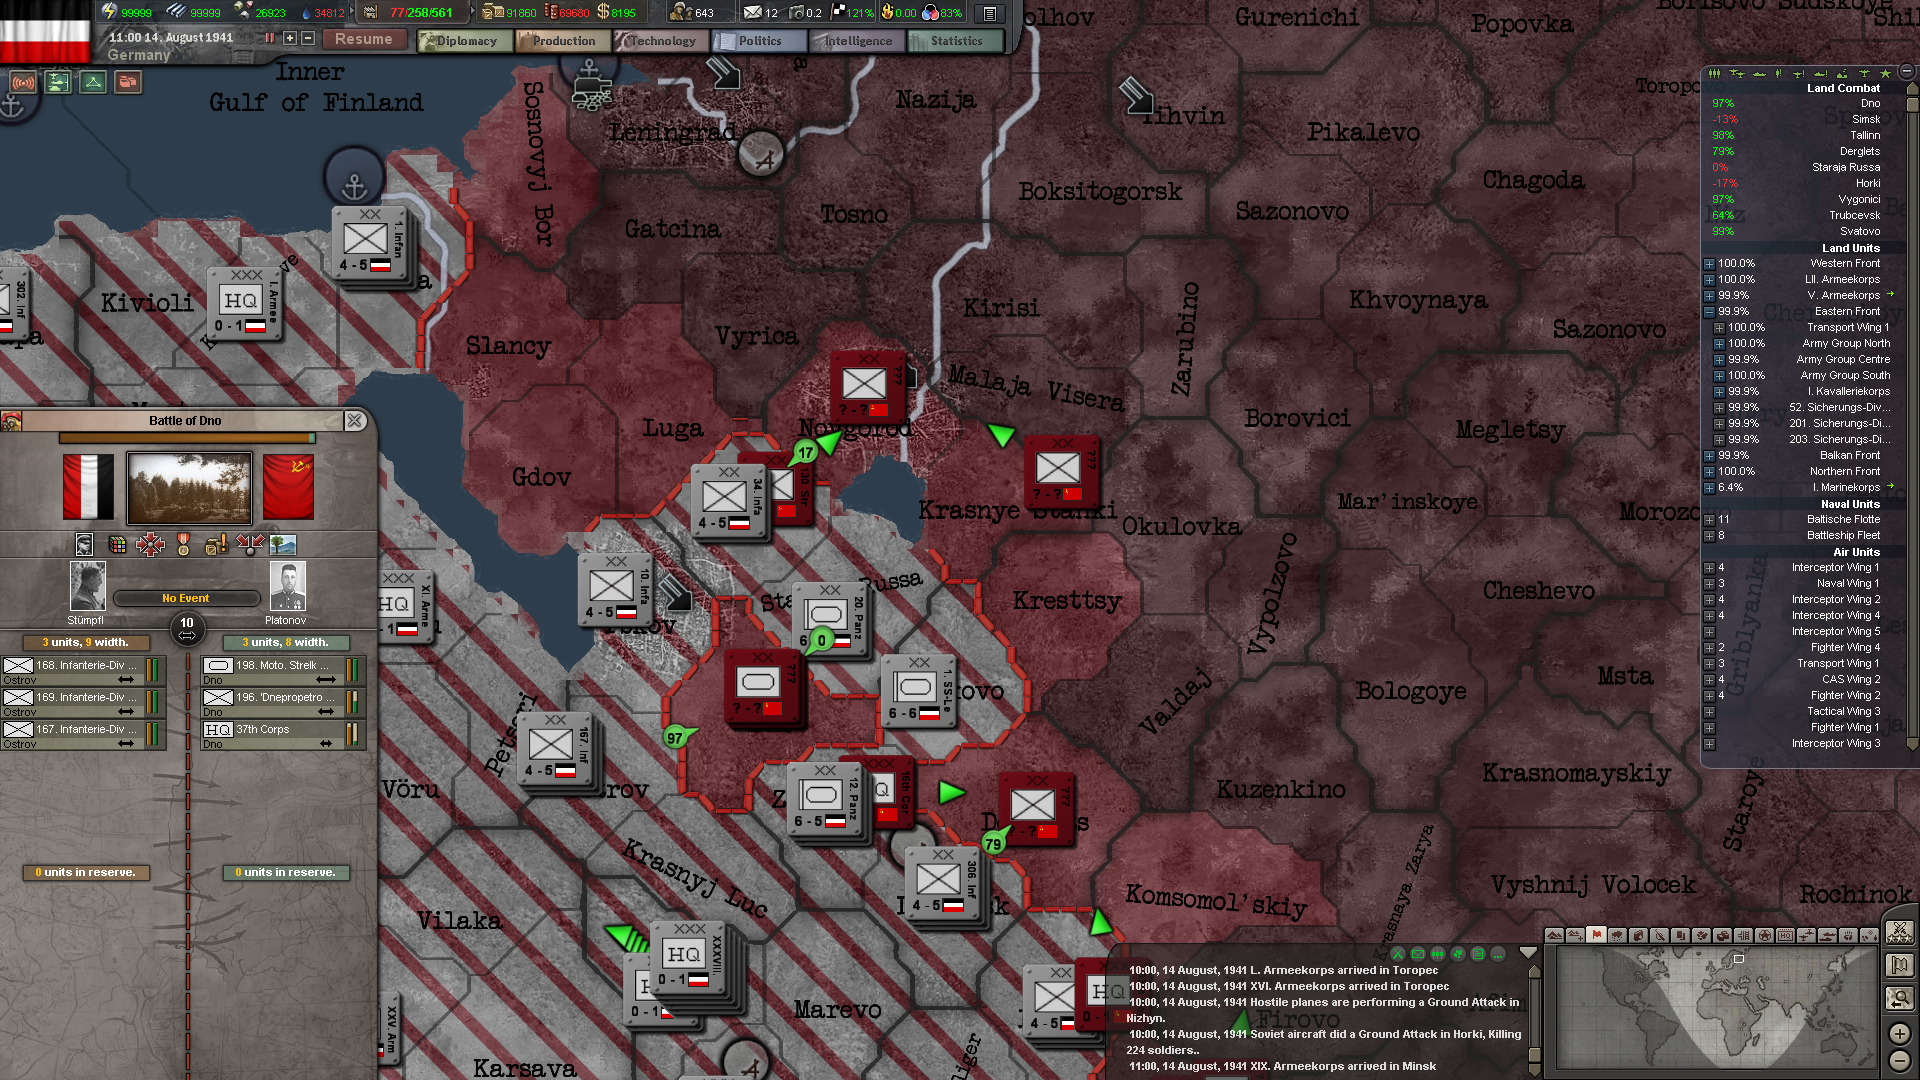Select 168. Infanterie-Div in battle panel
Viewport: 1920px width, 1080px height.
coord(83,671)
